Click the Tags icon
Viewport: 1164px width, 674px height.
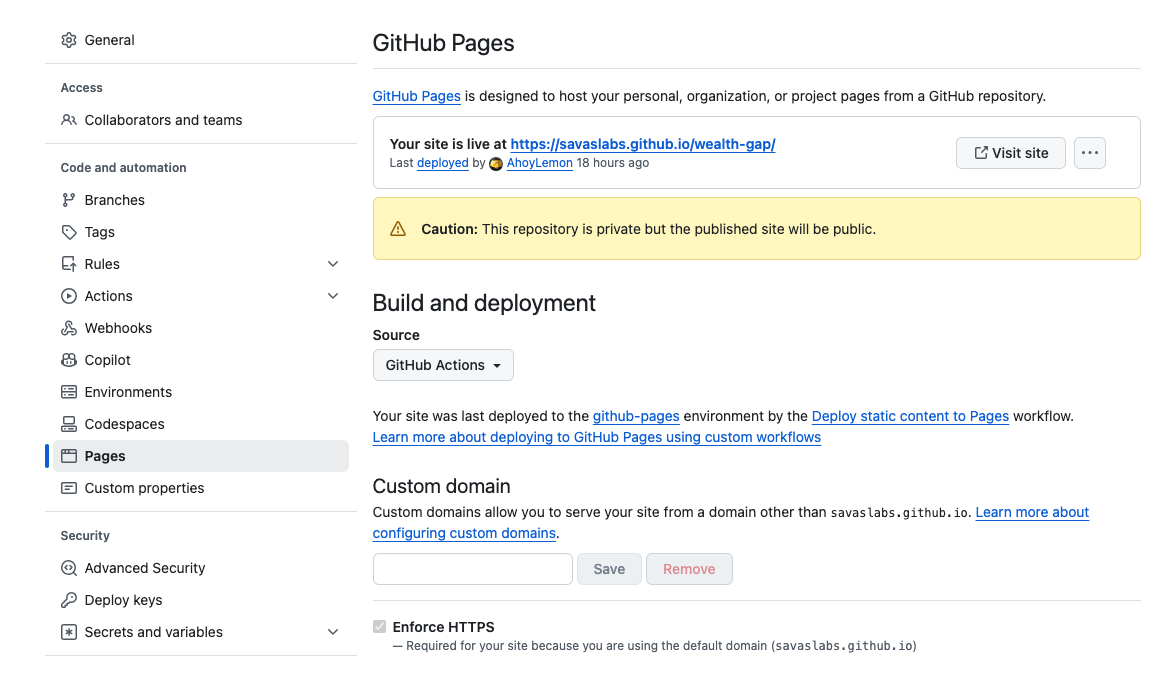pos(68,232)
